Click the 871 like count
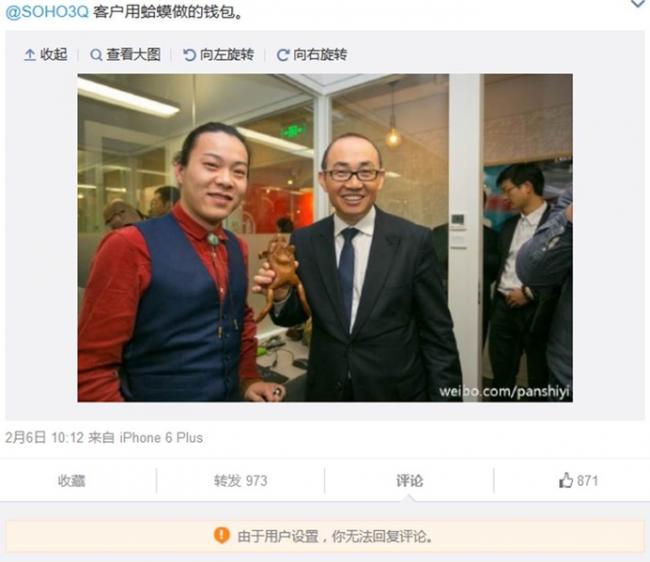This screenshot has height=562, width=650. click(x=587, y=481)
